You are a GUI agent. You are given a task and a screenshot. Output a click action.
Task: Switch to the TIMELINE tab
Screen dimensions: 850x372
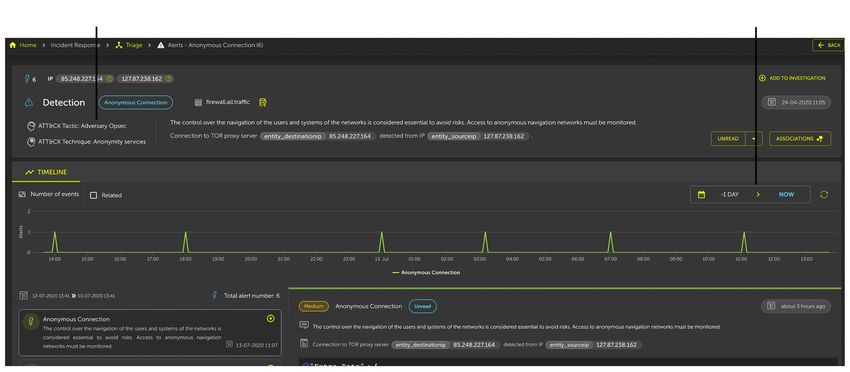pos(46,172)
